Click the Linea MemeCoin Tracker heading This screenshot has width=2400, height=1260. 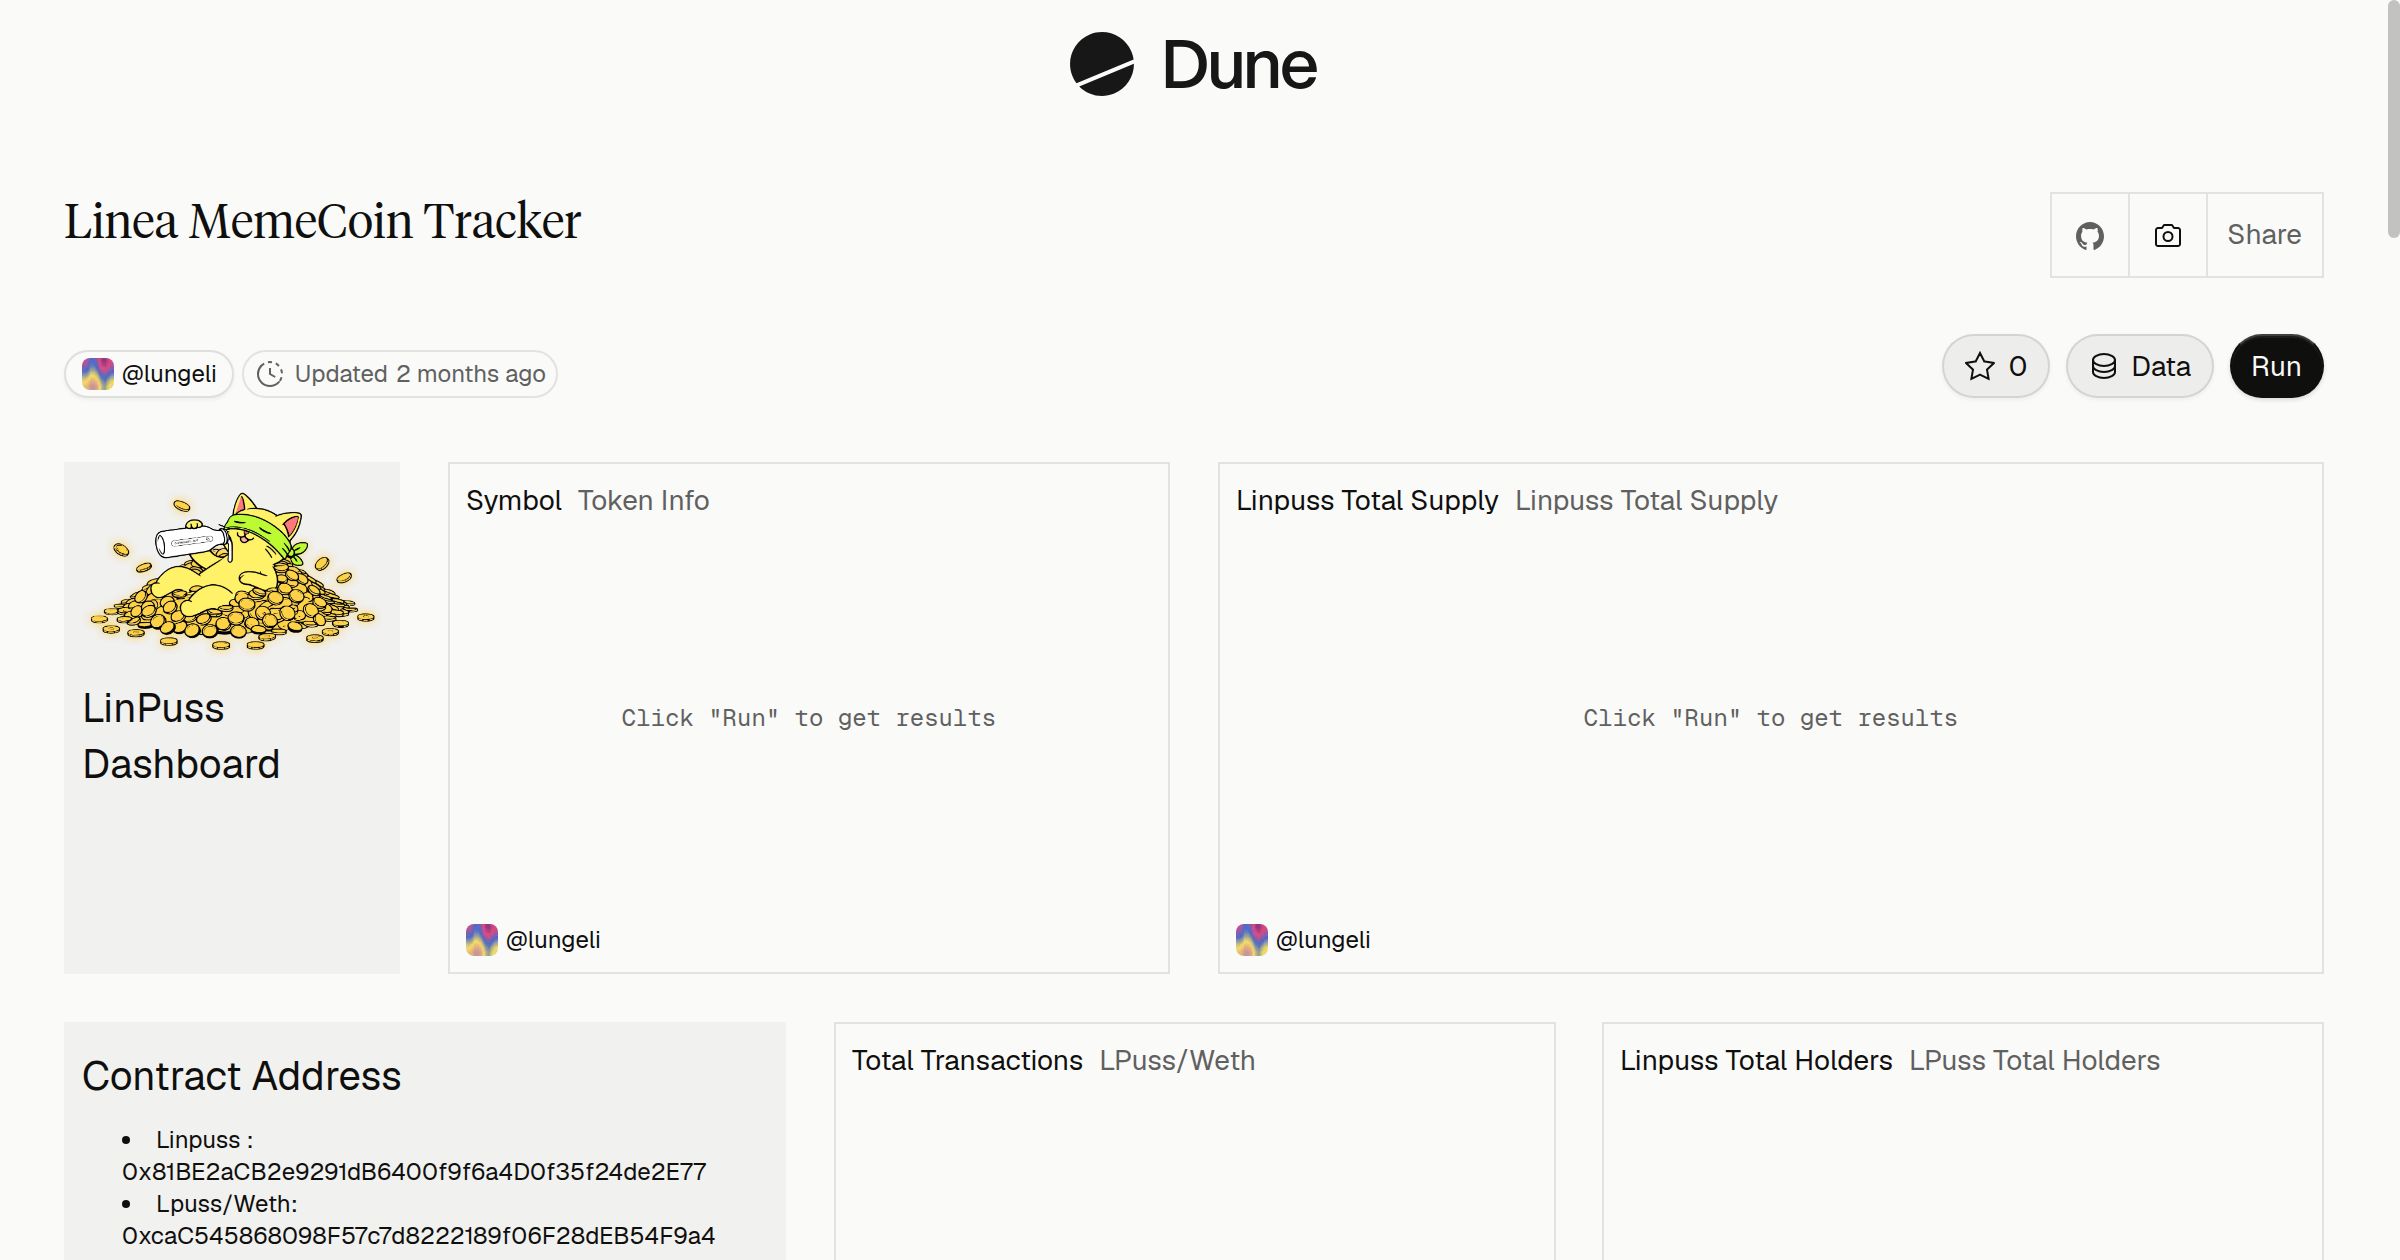322,221
